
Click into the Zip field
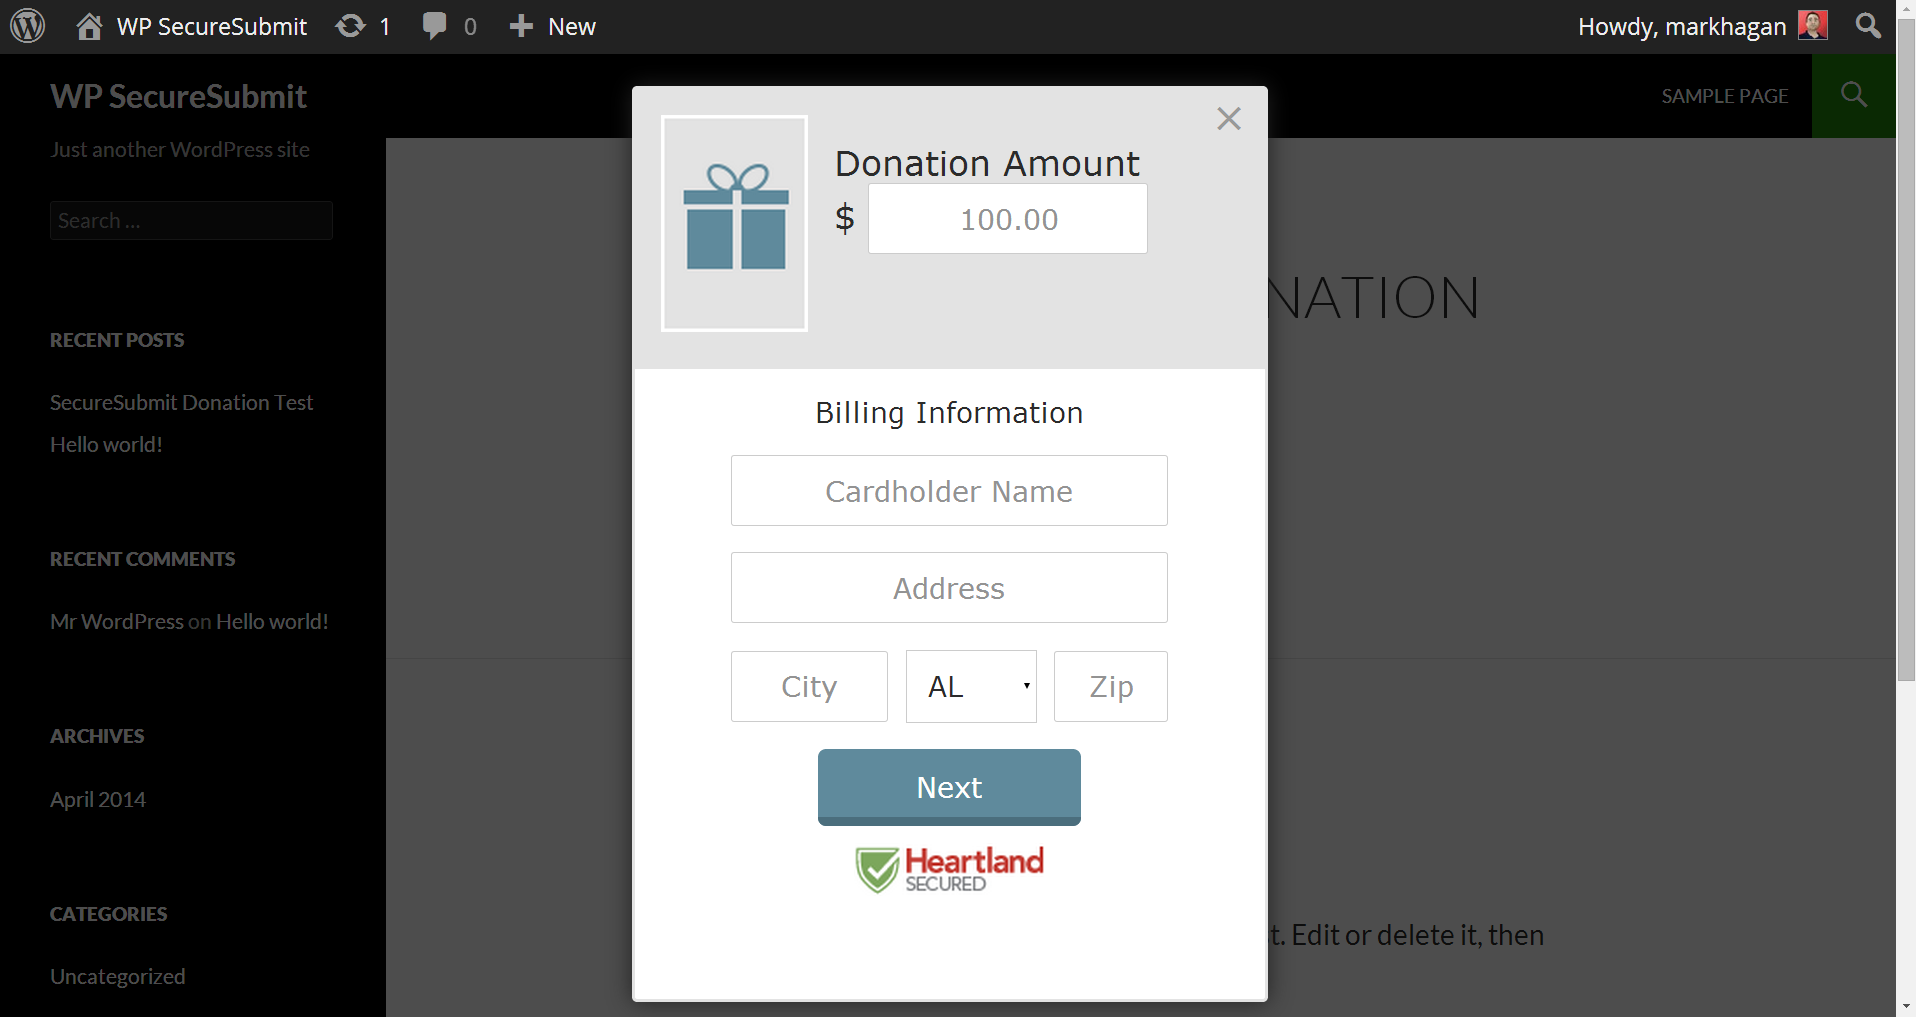[x=1111, y=687]
